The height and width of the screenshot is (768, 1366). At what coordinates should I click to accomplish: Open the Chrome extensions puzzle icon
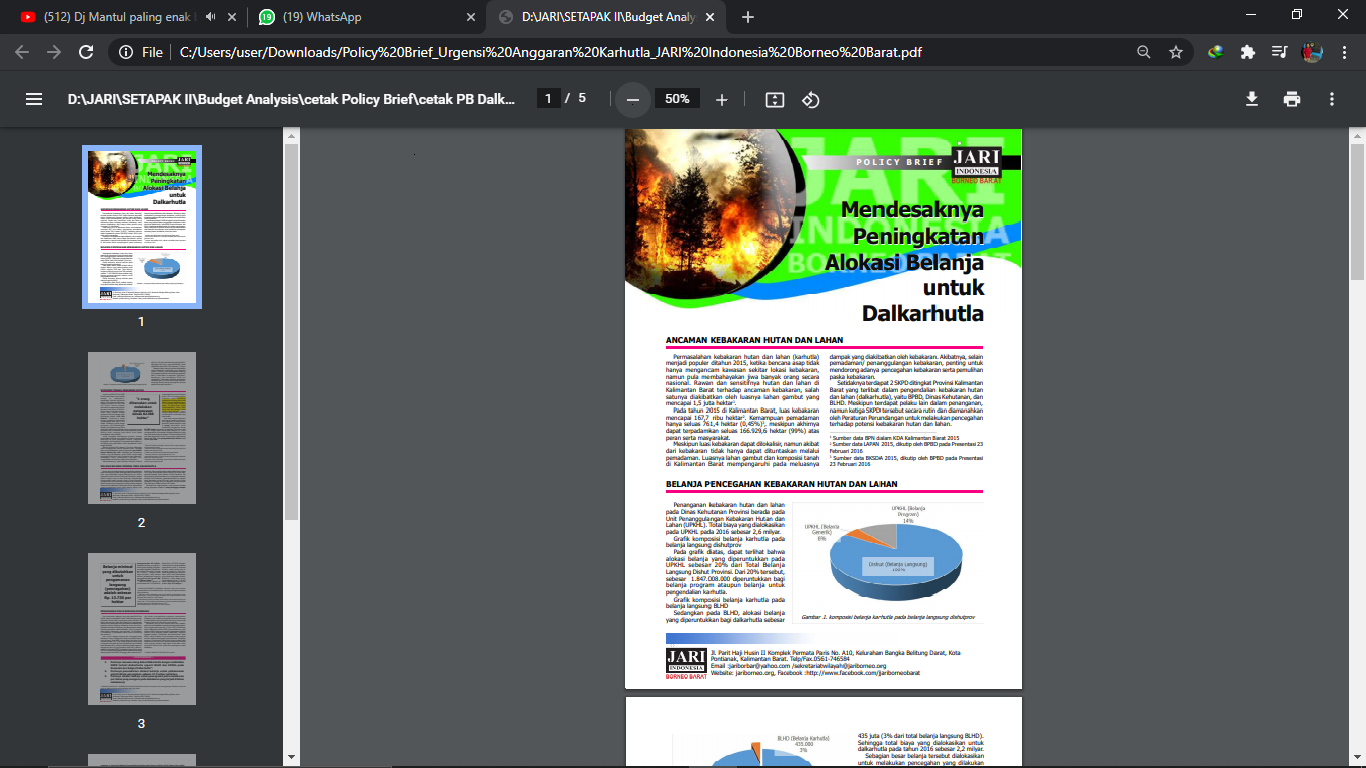click(1247, 52)
